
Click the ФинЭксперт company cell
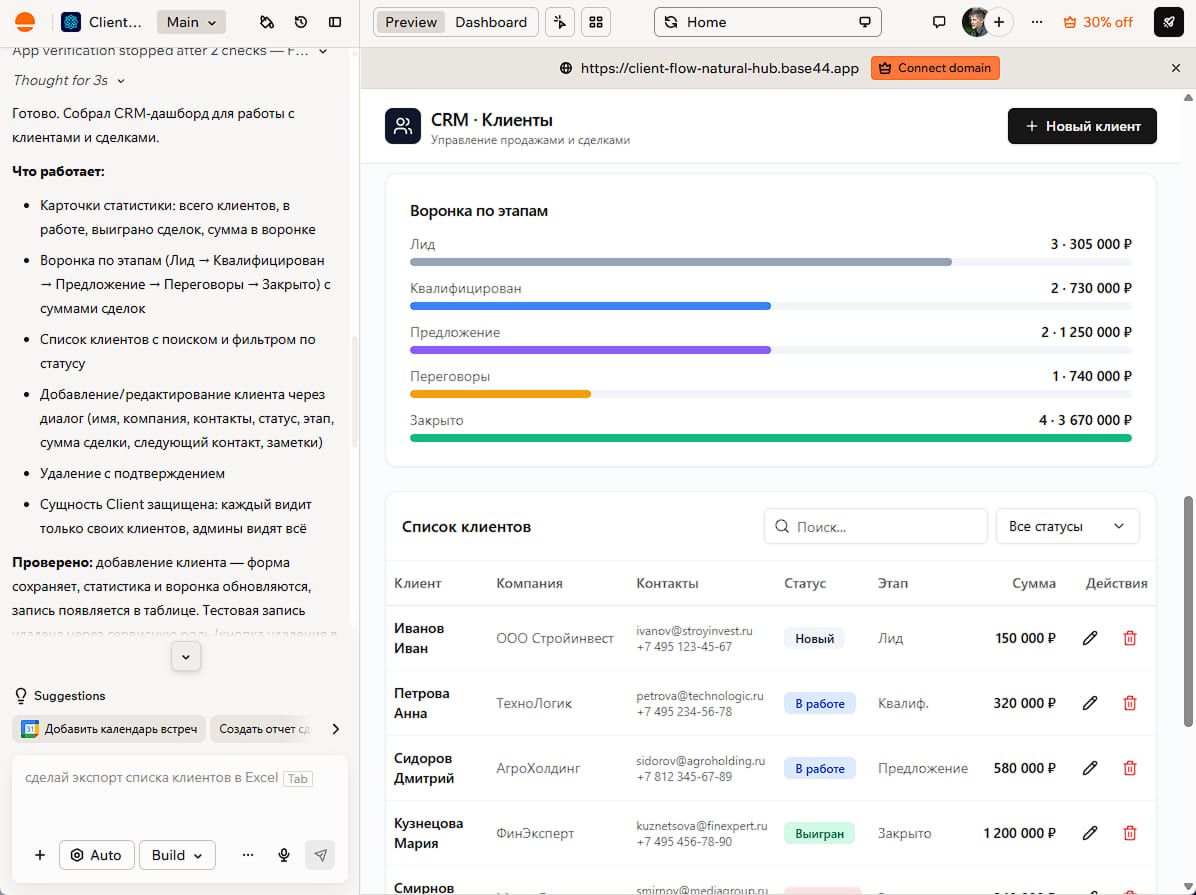(x=535, y=833)
